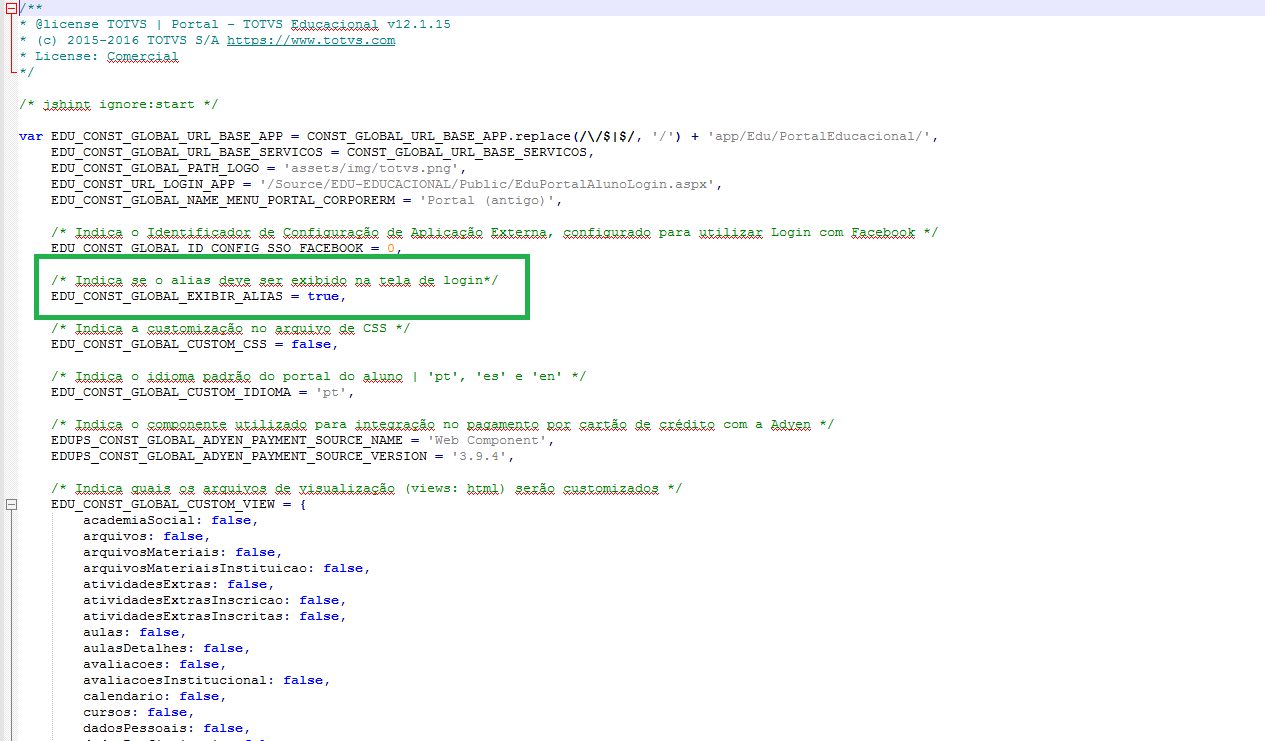The image size is (1265, 741).
Task: Click the atividadesExtras: false property
Action: 179,585
